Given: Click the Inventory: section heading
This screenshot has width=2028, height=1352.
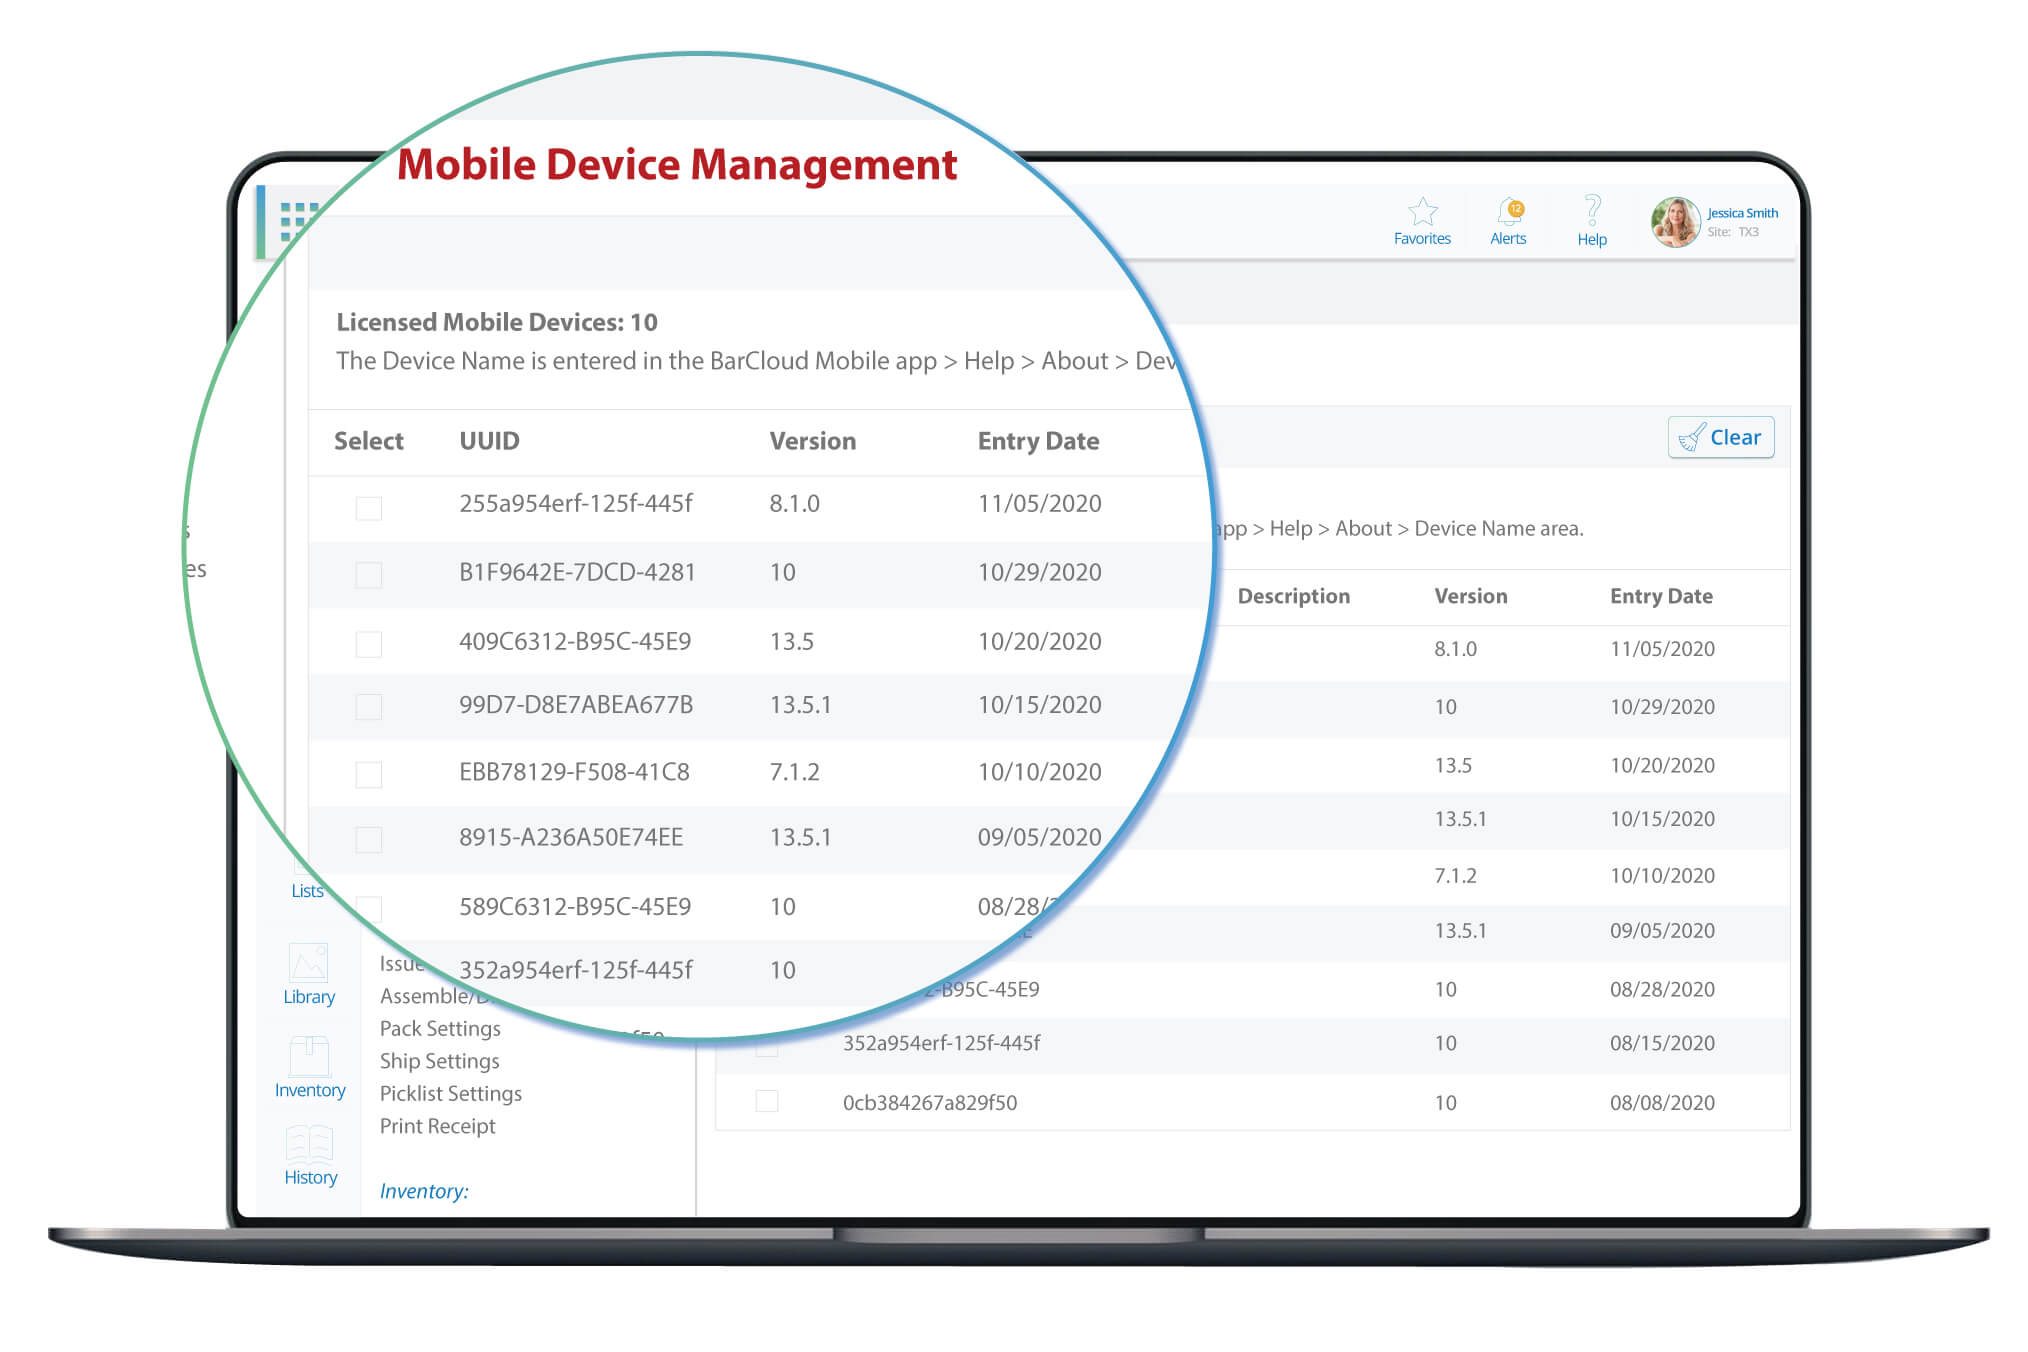Looking at the screenshot, I should pyautogui.click(x=424, y=1191).
